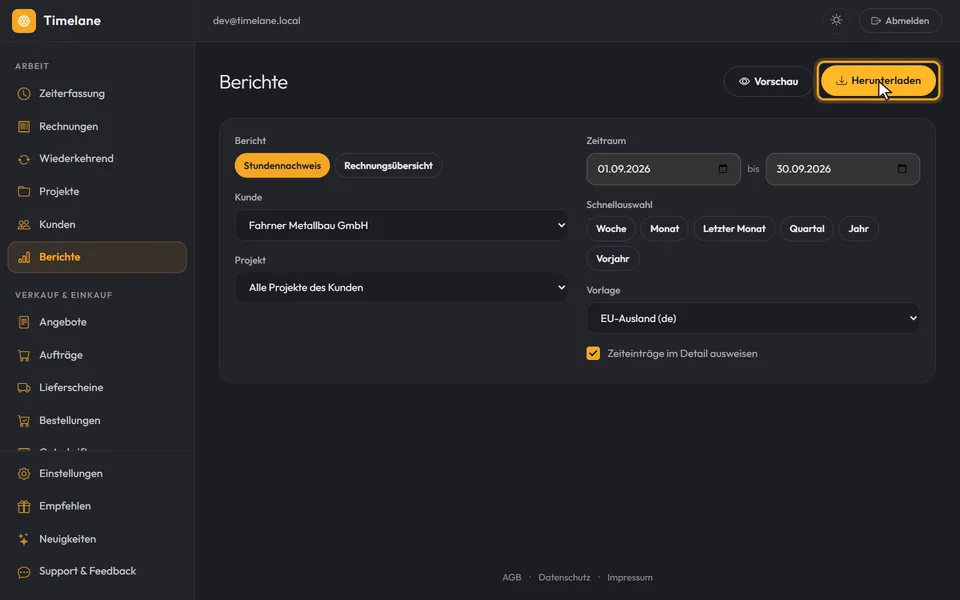Click the Neuigkeiten sparkle icon
The image size is (960, 600).
coord(24,539)
